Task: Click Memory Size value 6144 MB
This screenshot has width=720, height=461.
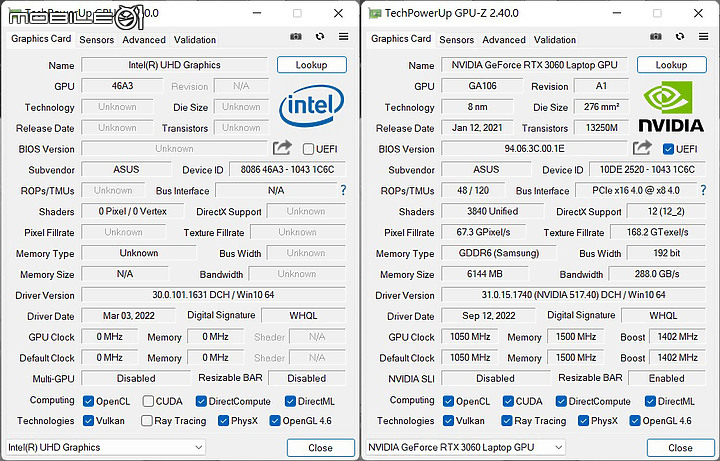Action: click(x=485, y=274)
